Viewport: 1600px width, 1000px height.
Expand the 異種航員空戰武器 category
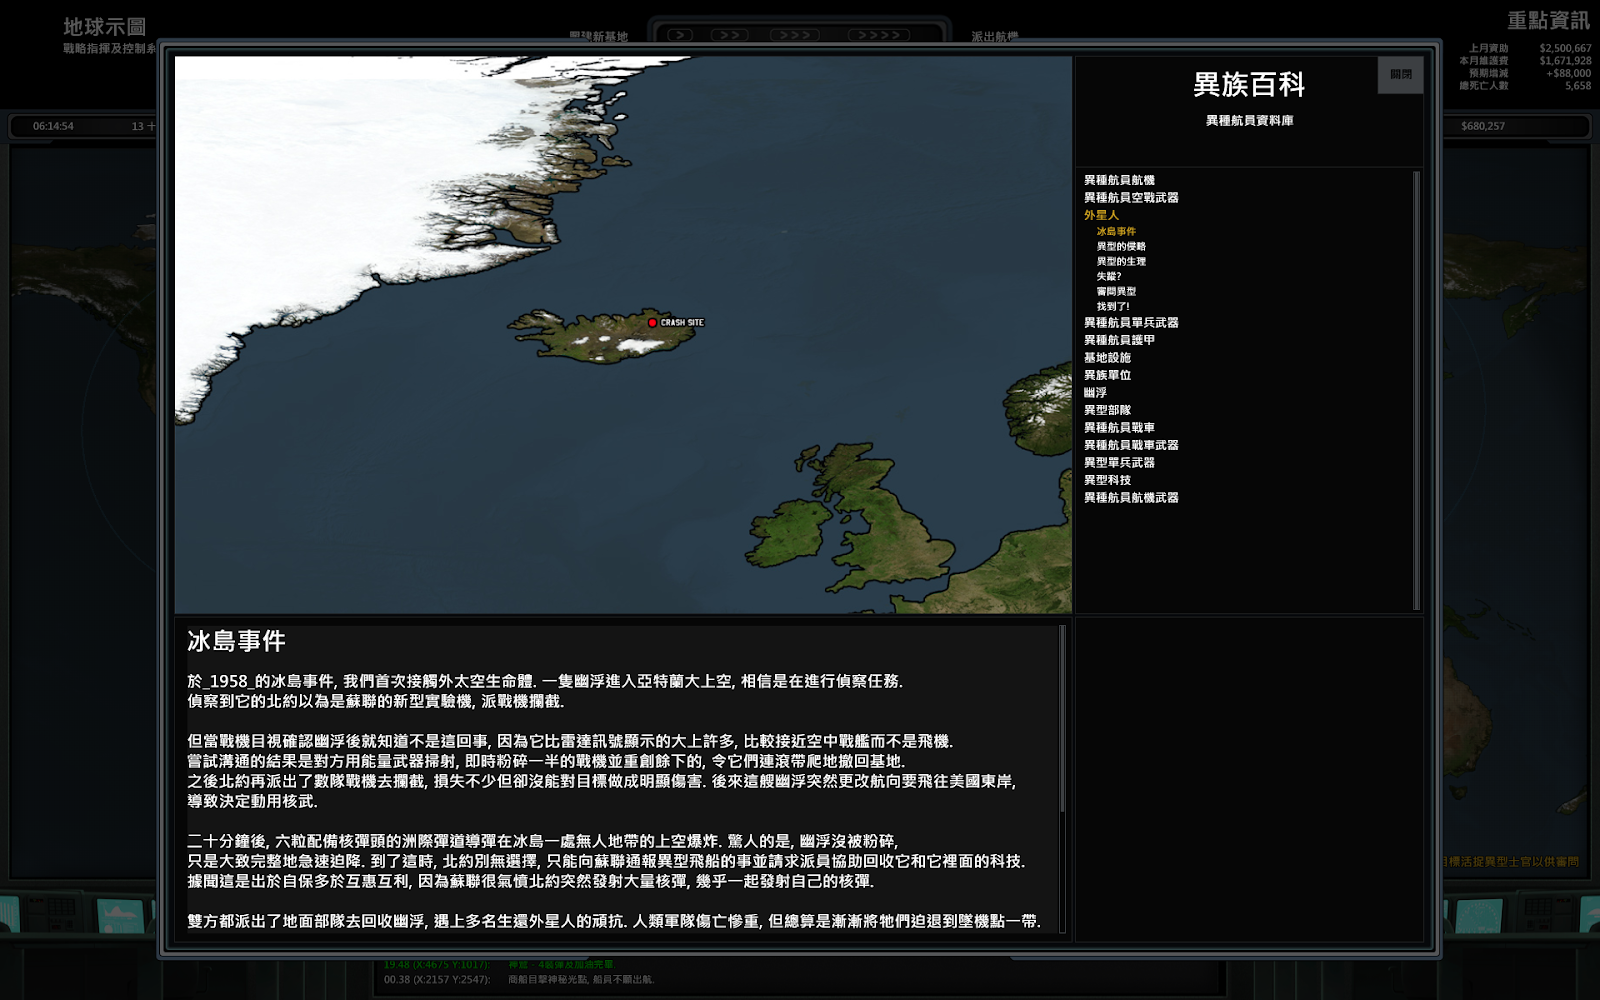pos(1131,198)
